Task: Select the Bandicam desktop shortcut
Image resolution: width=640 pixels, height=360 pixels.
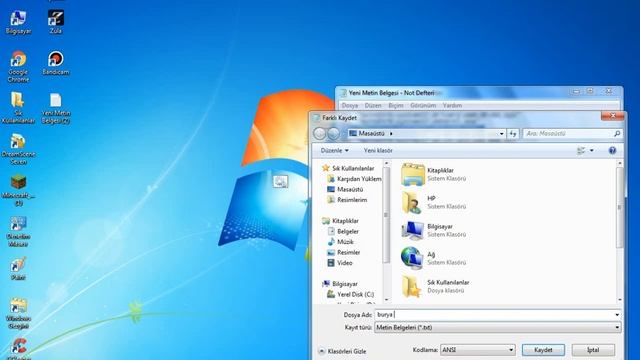Action: pyautogui.click(x=56, y=64)
